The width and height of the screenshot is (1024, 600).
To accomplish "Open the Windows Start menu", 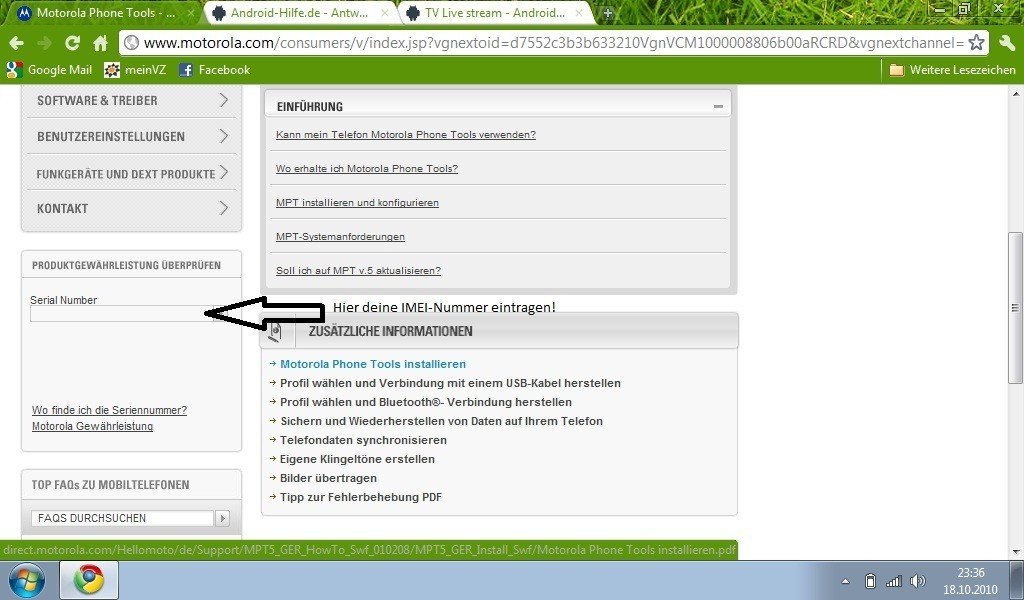I will (27, 580).
